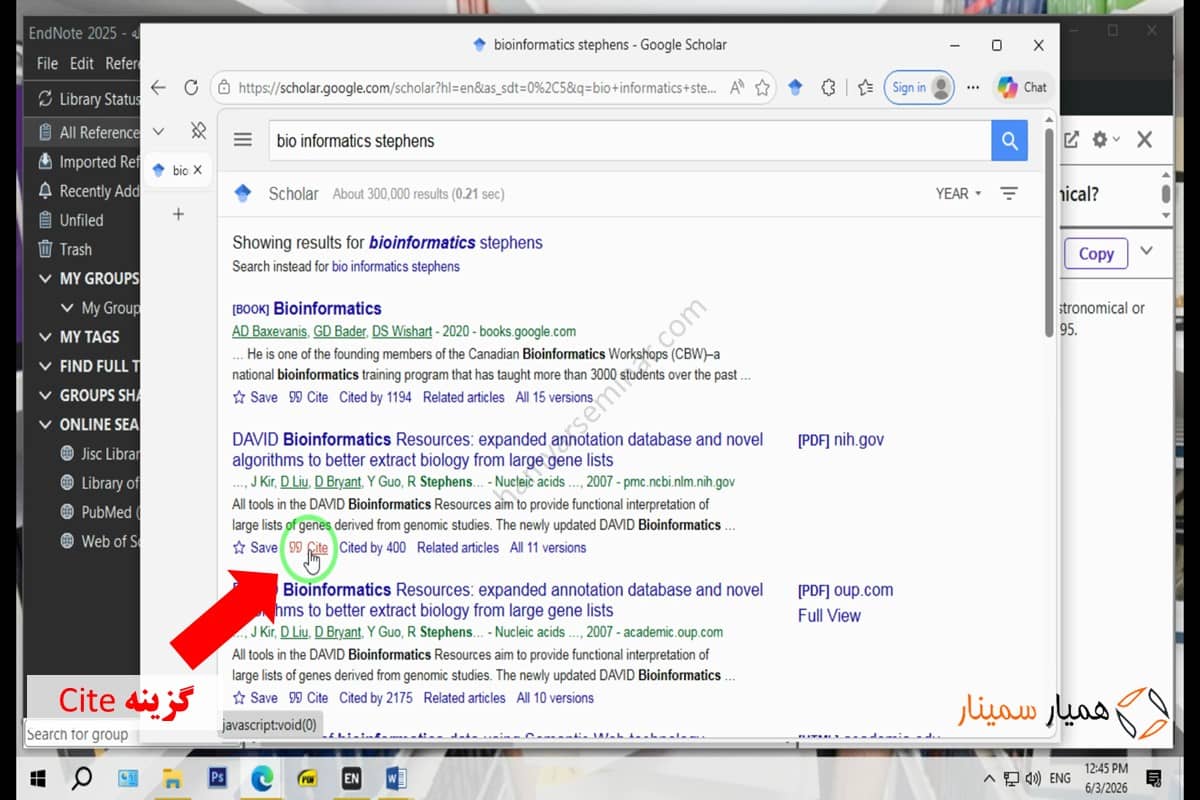The image size is (1200, 800).
Task: Click the browser Back arrow
Action: click(158, 88)
